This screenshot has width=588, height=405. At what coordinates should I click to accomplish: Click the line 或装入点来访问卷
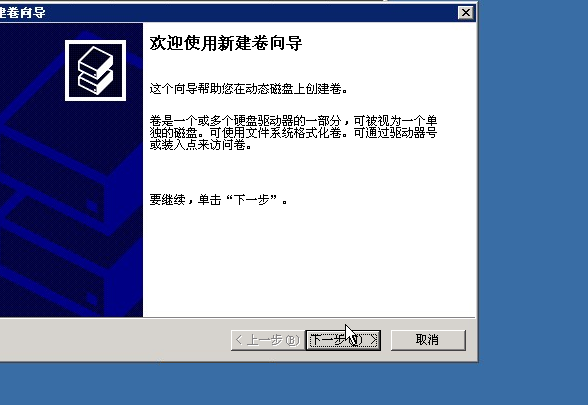(x=201, y=145)
